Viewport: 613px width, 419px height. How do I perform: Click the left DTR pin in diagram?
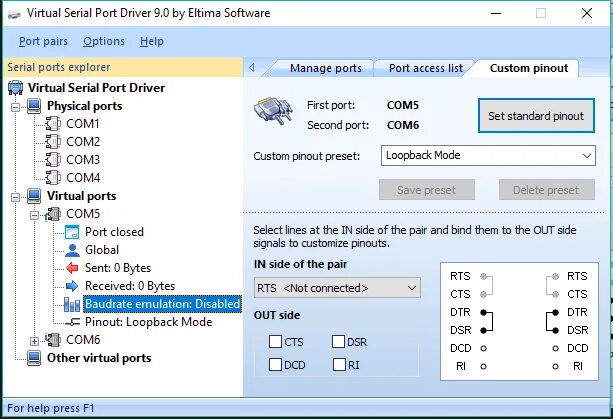tap(484, 312)
